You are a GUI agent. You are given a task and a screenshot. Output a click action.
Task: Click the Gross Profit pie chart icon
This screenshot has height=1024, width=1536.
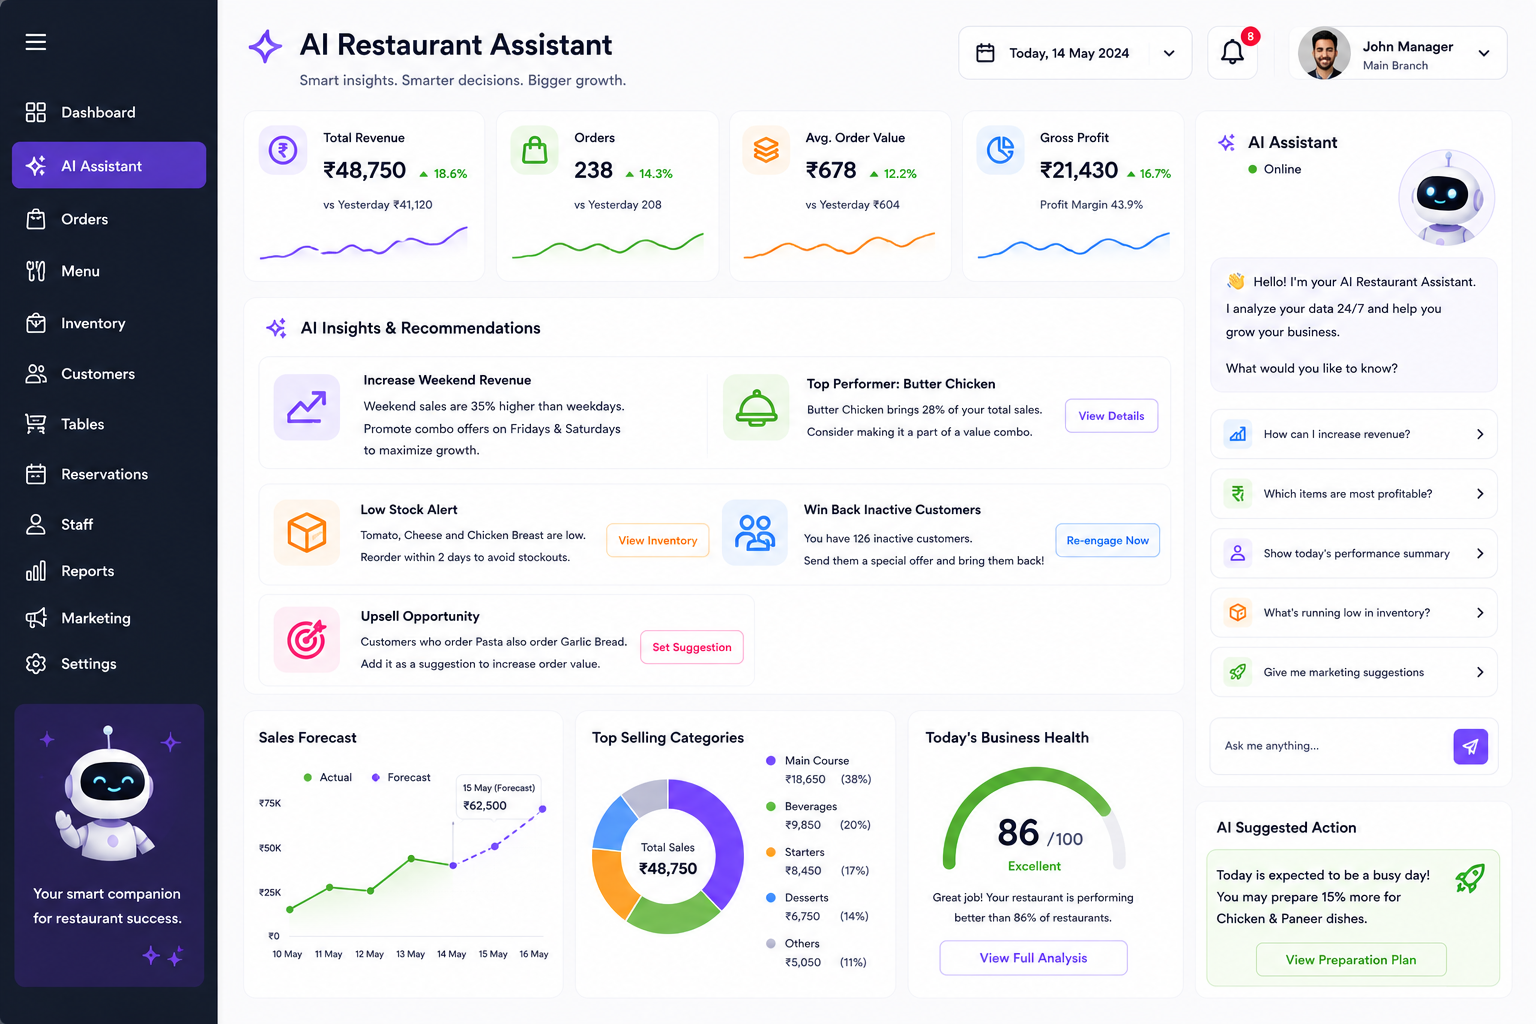pyautogui.click(x=1000, y=150)
